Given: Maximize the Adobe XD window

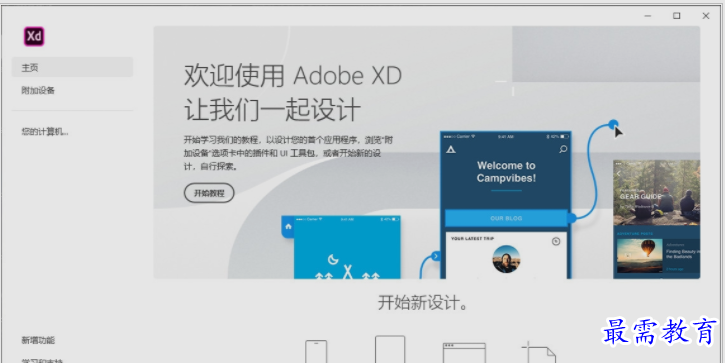Looking at the screenshot, I should (x=676, y=16).
